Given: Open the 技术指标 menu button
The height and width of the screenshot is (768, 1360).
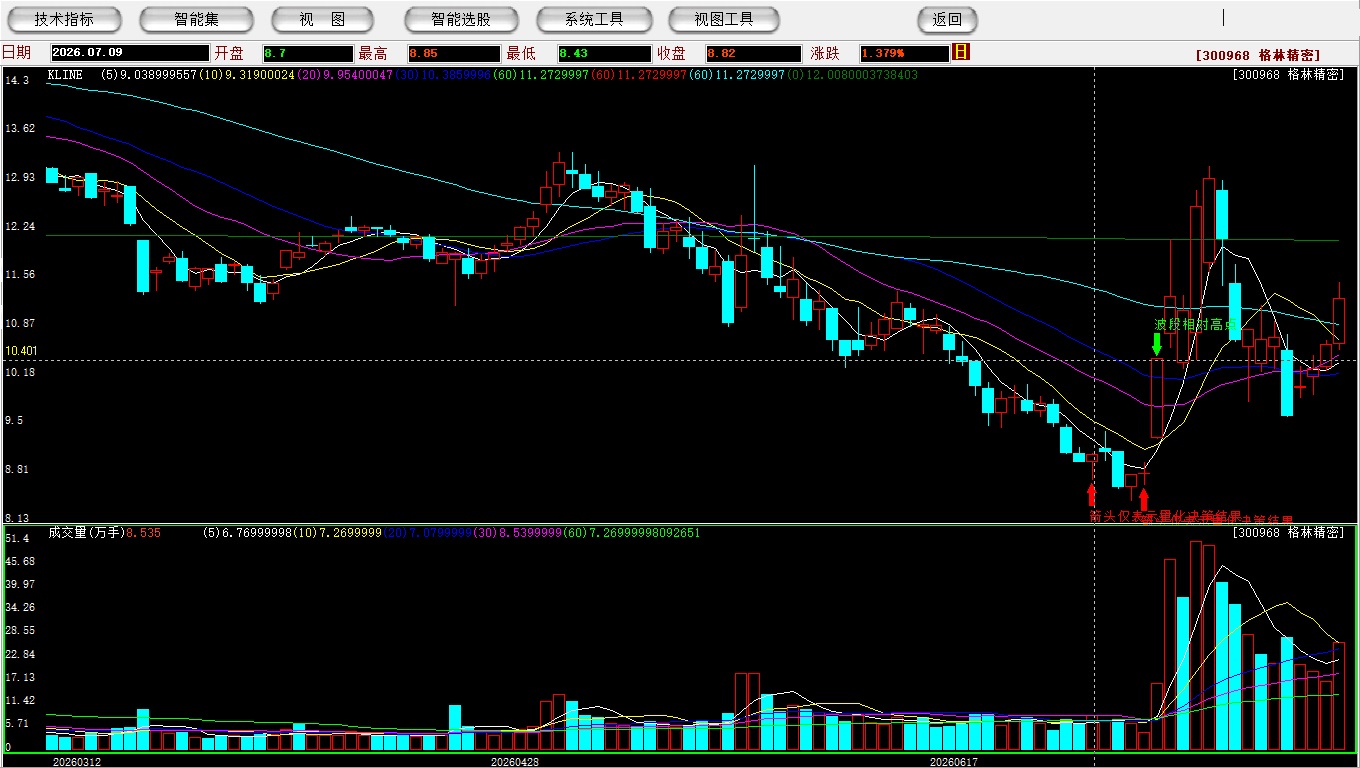Looking at the screenshot, I should click(x=64, y=19).
